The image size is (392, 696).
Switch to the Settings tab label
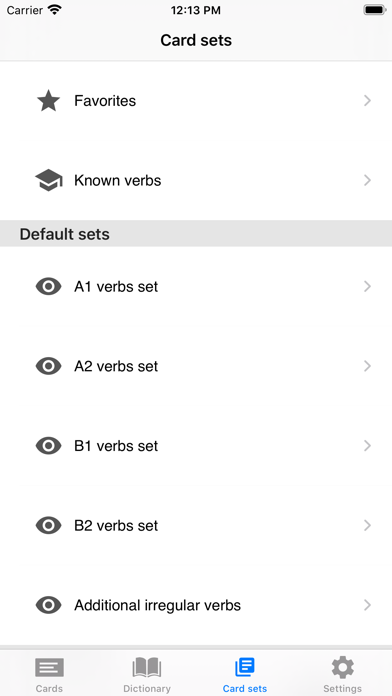(x=342, y=688)
